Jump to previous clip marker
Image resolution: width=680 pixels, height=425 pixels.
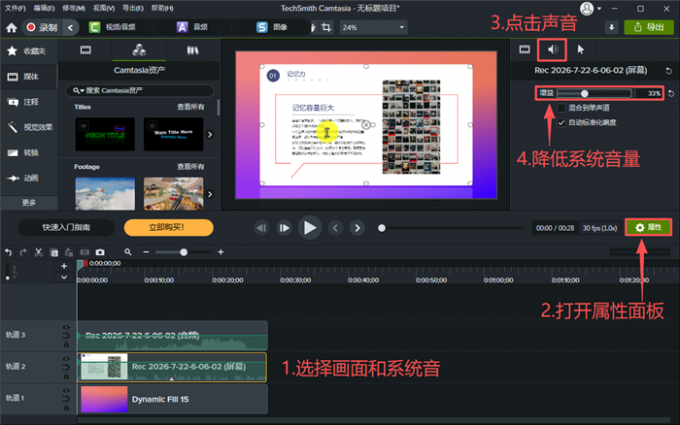pyautogui.click(x=335, y=228)
